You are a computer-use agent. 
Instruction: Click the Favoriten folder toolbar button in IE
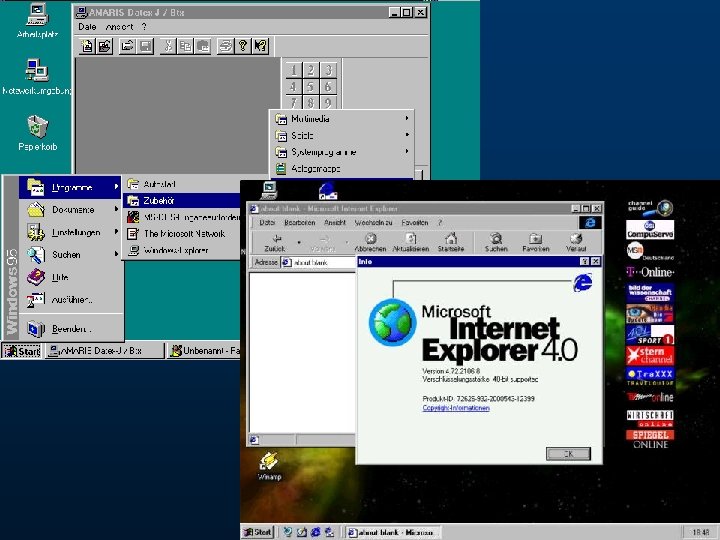coord(535,242)
